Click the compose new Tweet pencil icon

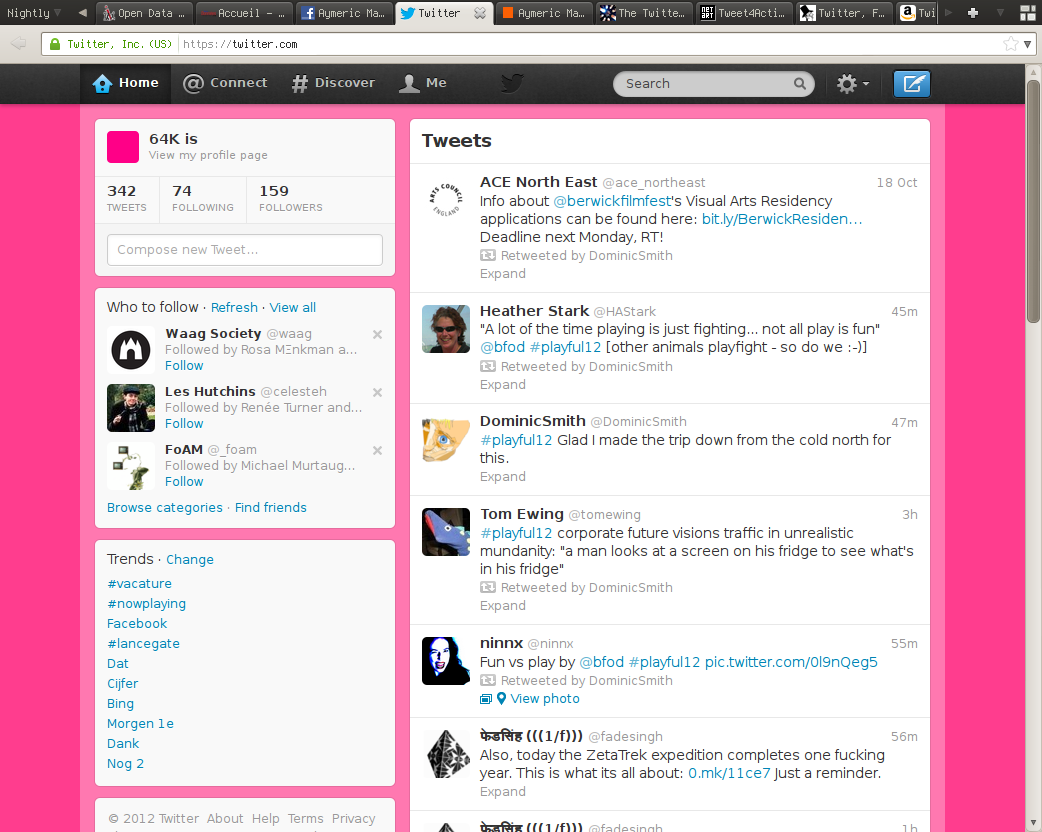pyautogui.click(x=911, y=84)
